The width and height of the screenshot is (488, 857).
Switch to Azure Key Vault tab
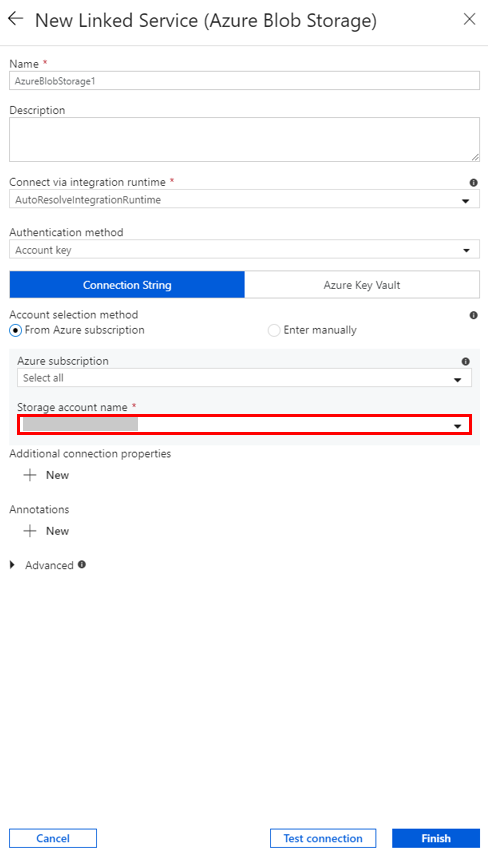[x=362, y=285]
